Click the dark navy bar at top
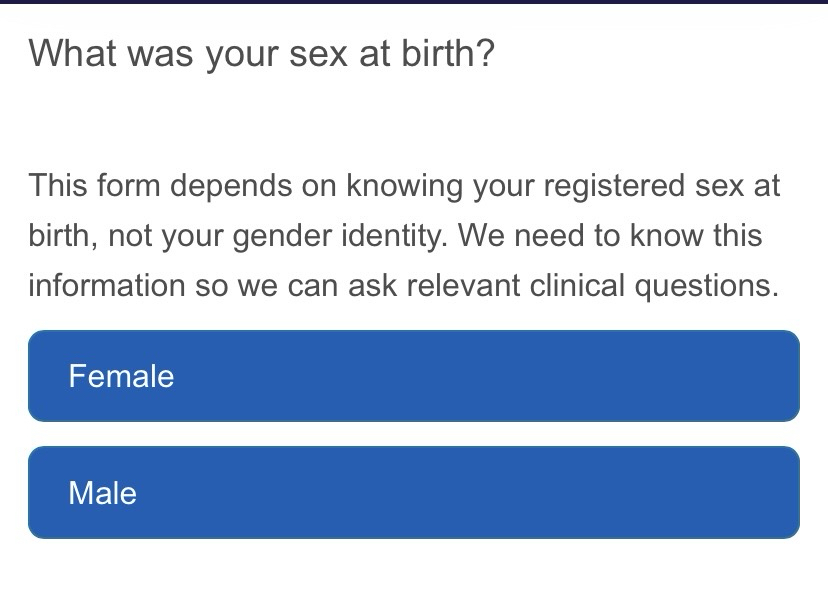The image size is (828, 602). click(414, 2)
